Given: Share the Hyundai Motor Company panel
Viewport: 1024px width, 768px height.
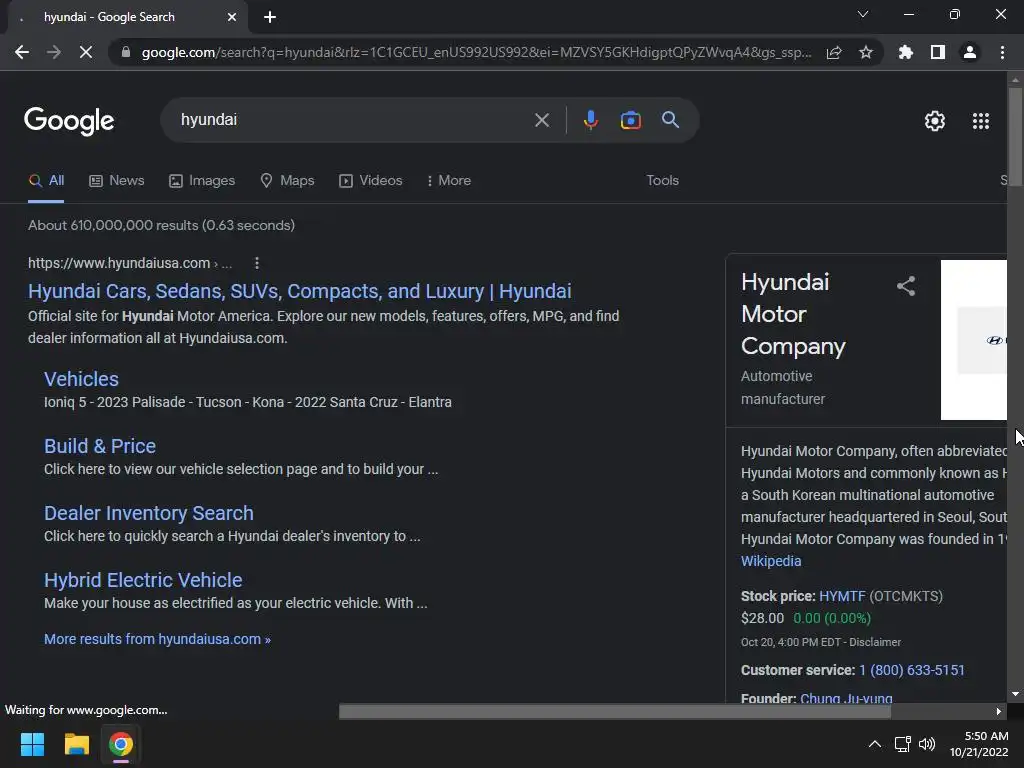Looking at the screenshot, I should (x=906, y=285).
